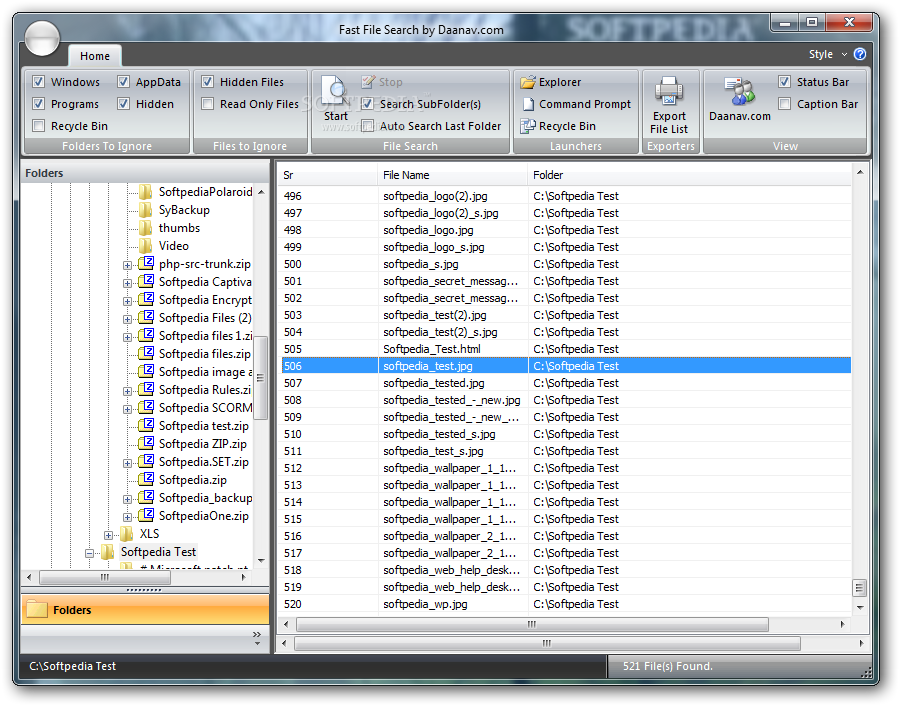The width and height of the screenshot is (900, 706).
Task: Collapse the Softpedia Test folder node
Action: coord(90,553)
